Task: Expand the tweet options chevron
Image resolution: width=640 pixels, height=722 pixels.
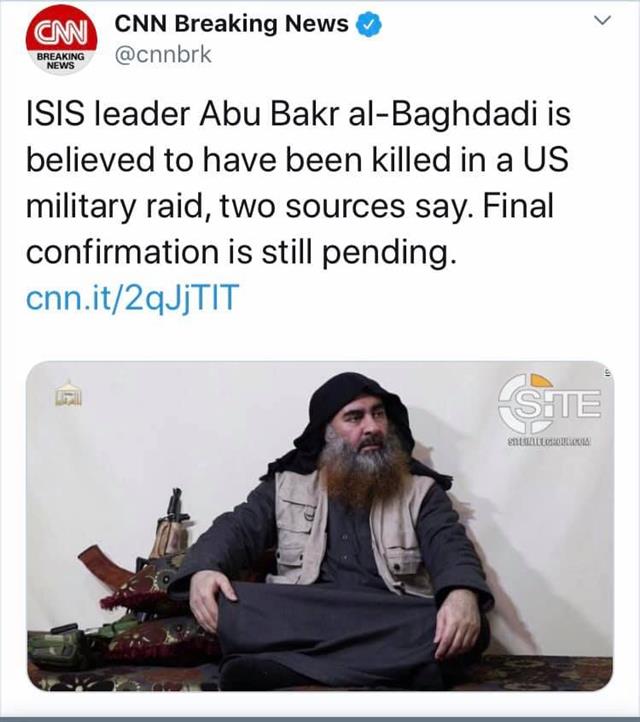Action: coord(602,21)
